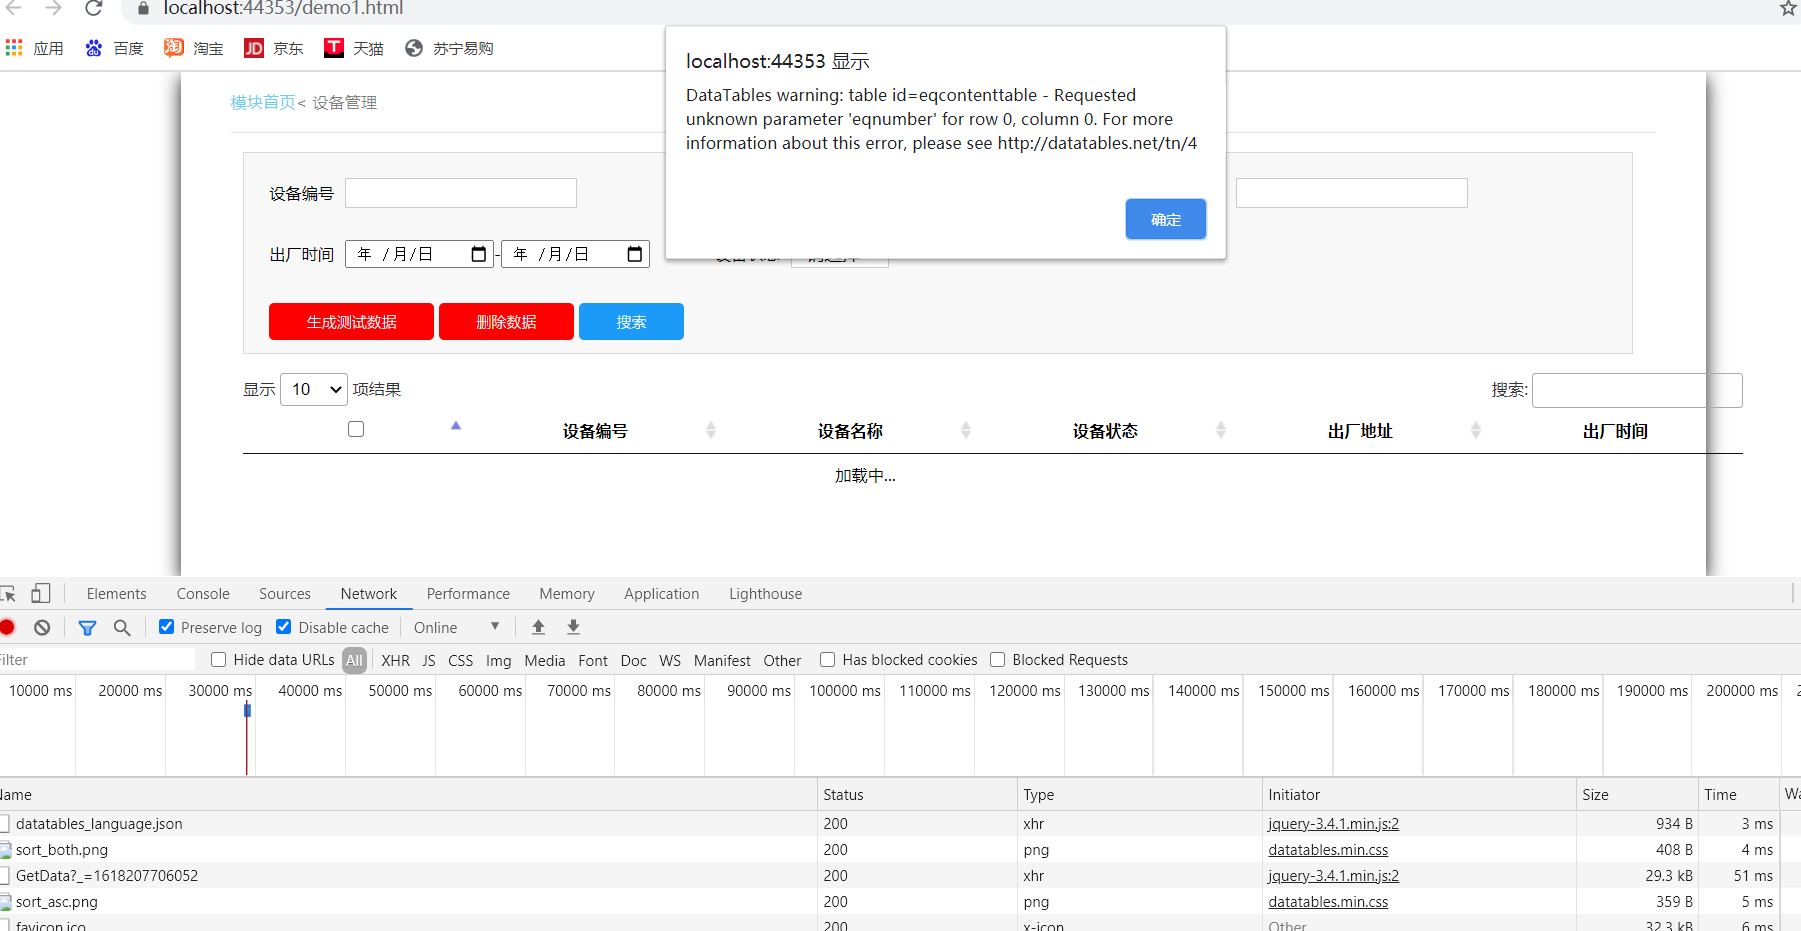This screenshot has width=1801, height=931.
Task: Open calendar picker of first date field
Action: [479, 254]
